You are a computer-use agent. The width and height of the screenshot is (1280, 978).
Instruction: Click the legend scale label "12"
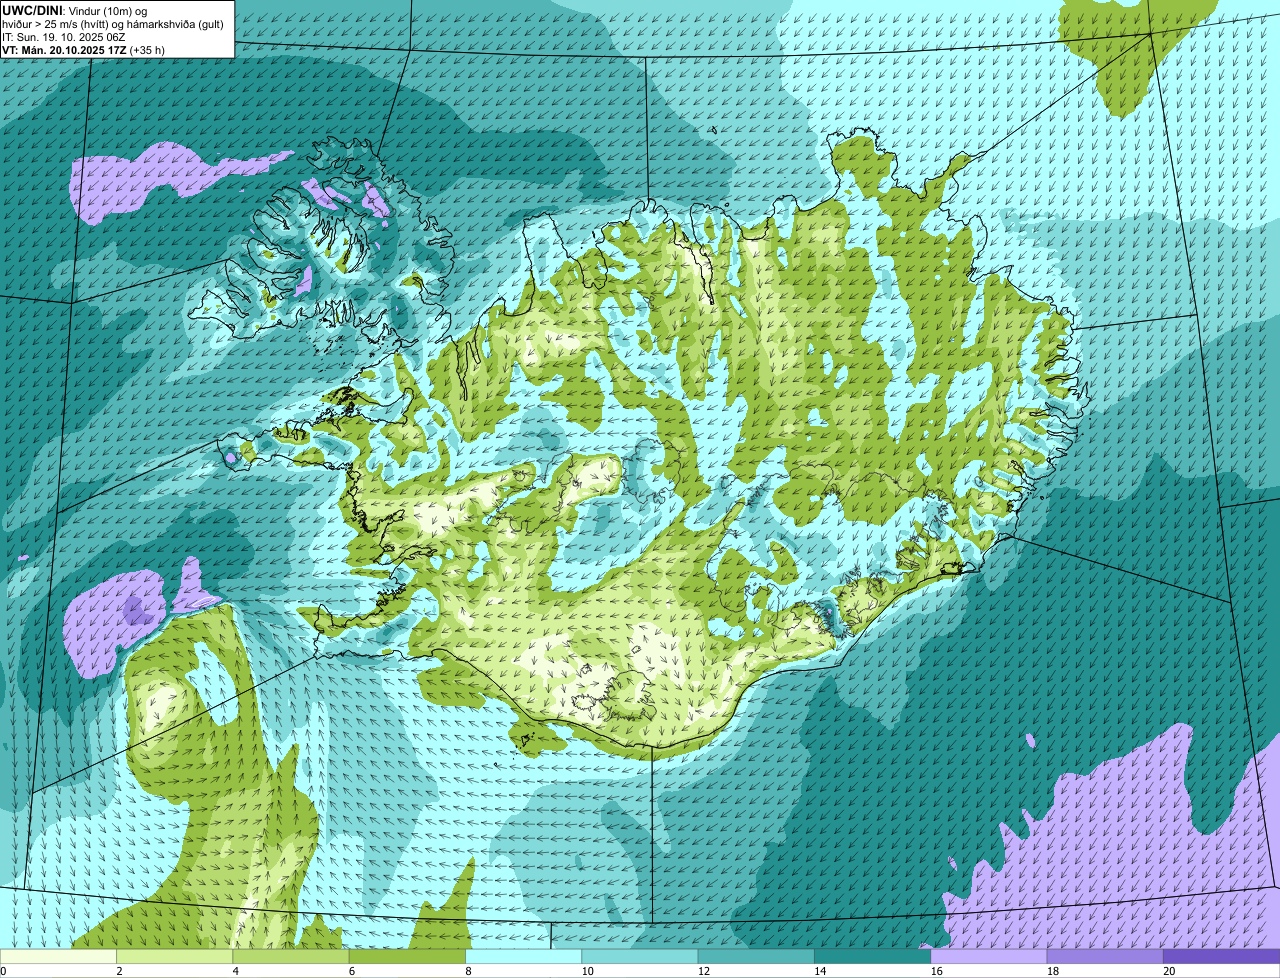coord(704,971)
